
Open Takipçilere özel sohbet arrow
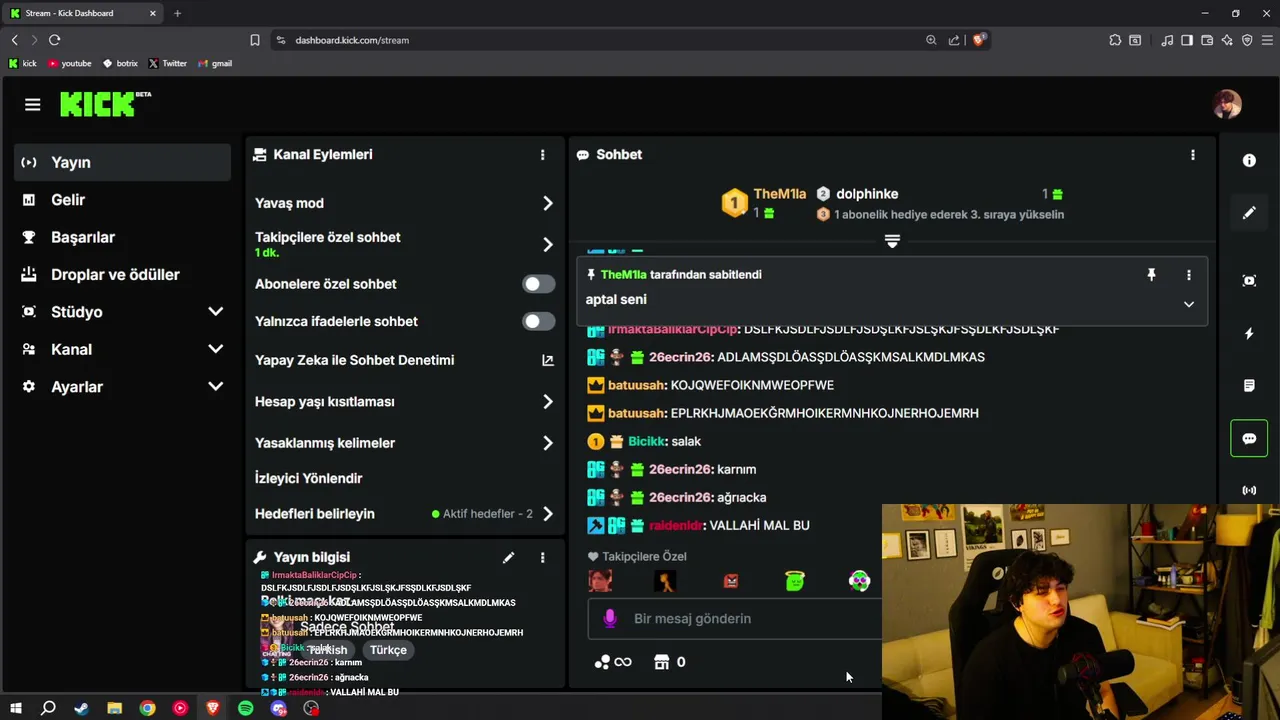[x=547, y=244]
